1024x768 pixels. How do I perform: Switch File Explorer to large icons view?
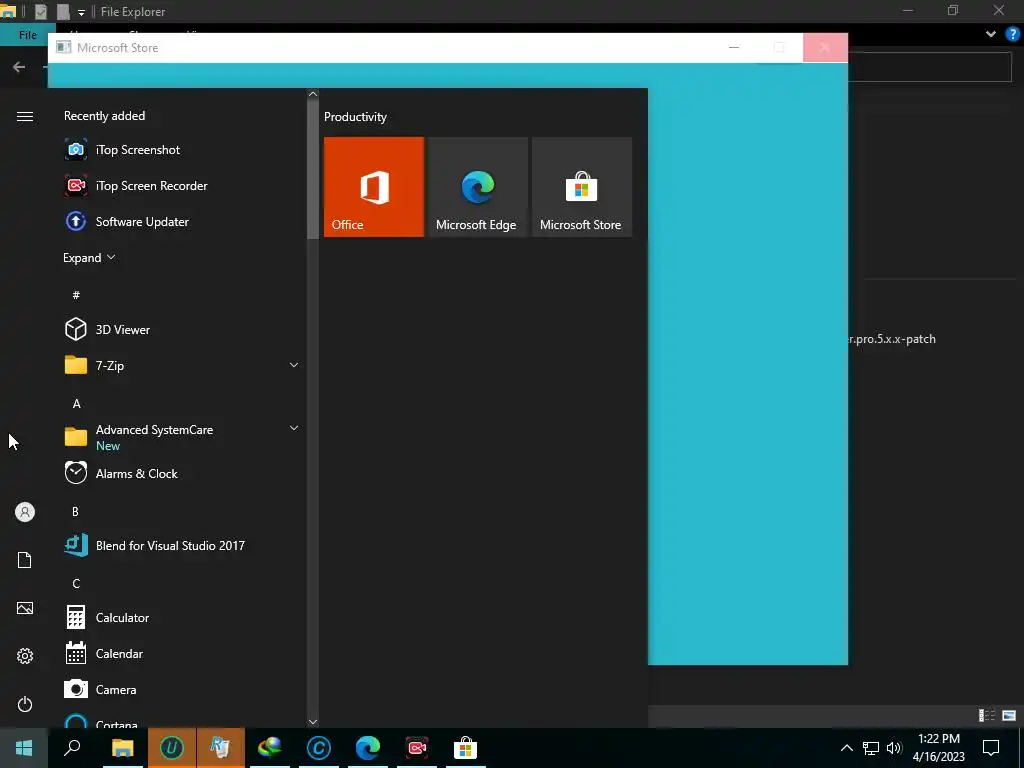1009,716
